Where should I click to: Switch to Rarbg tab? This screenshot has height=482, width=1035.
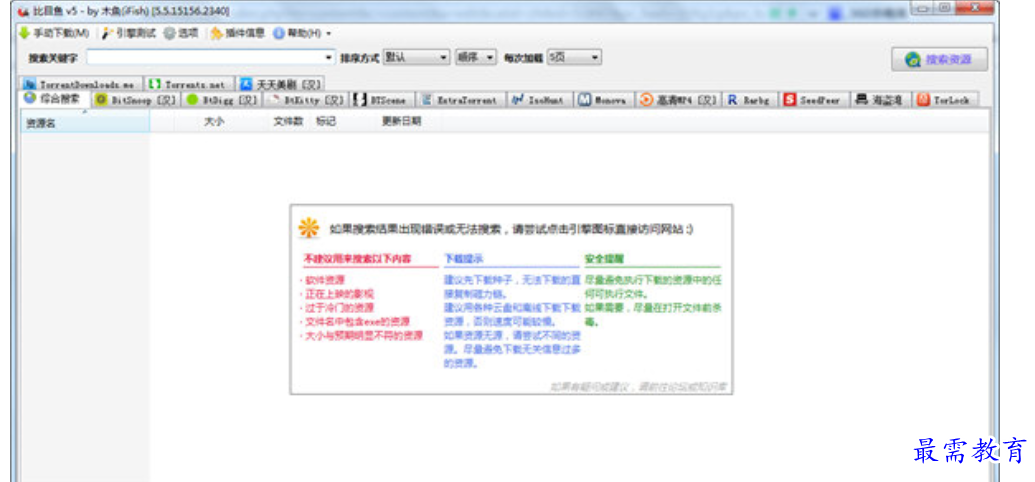click(x=750, y=100)
